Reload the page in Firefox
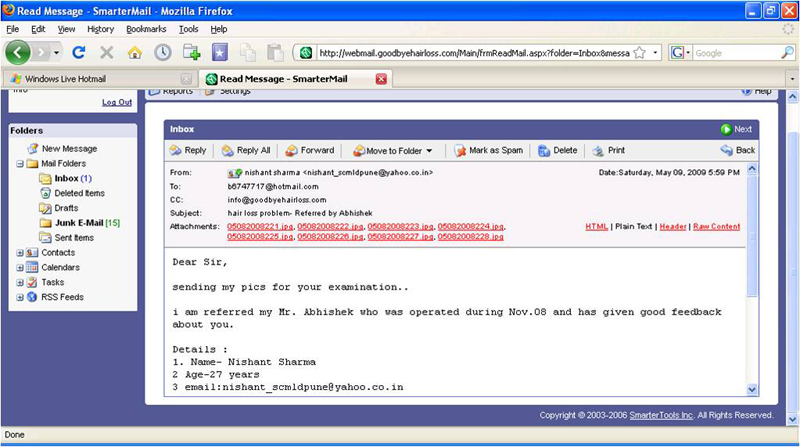Image resolution: width=800 pixels, height=447 pixels. pyautogui.click(x=80, y=52)
